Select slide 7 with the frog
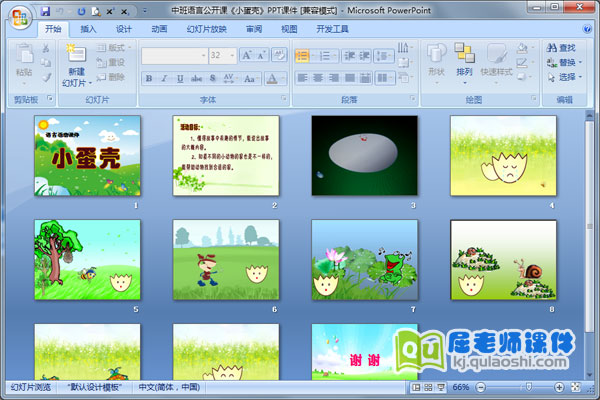Image resolution: width=600 pixels, height=400 pixels. click(x=364, y=259)
